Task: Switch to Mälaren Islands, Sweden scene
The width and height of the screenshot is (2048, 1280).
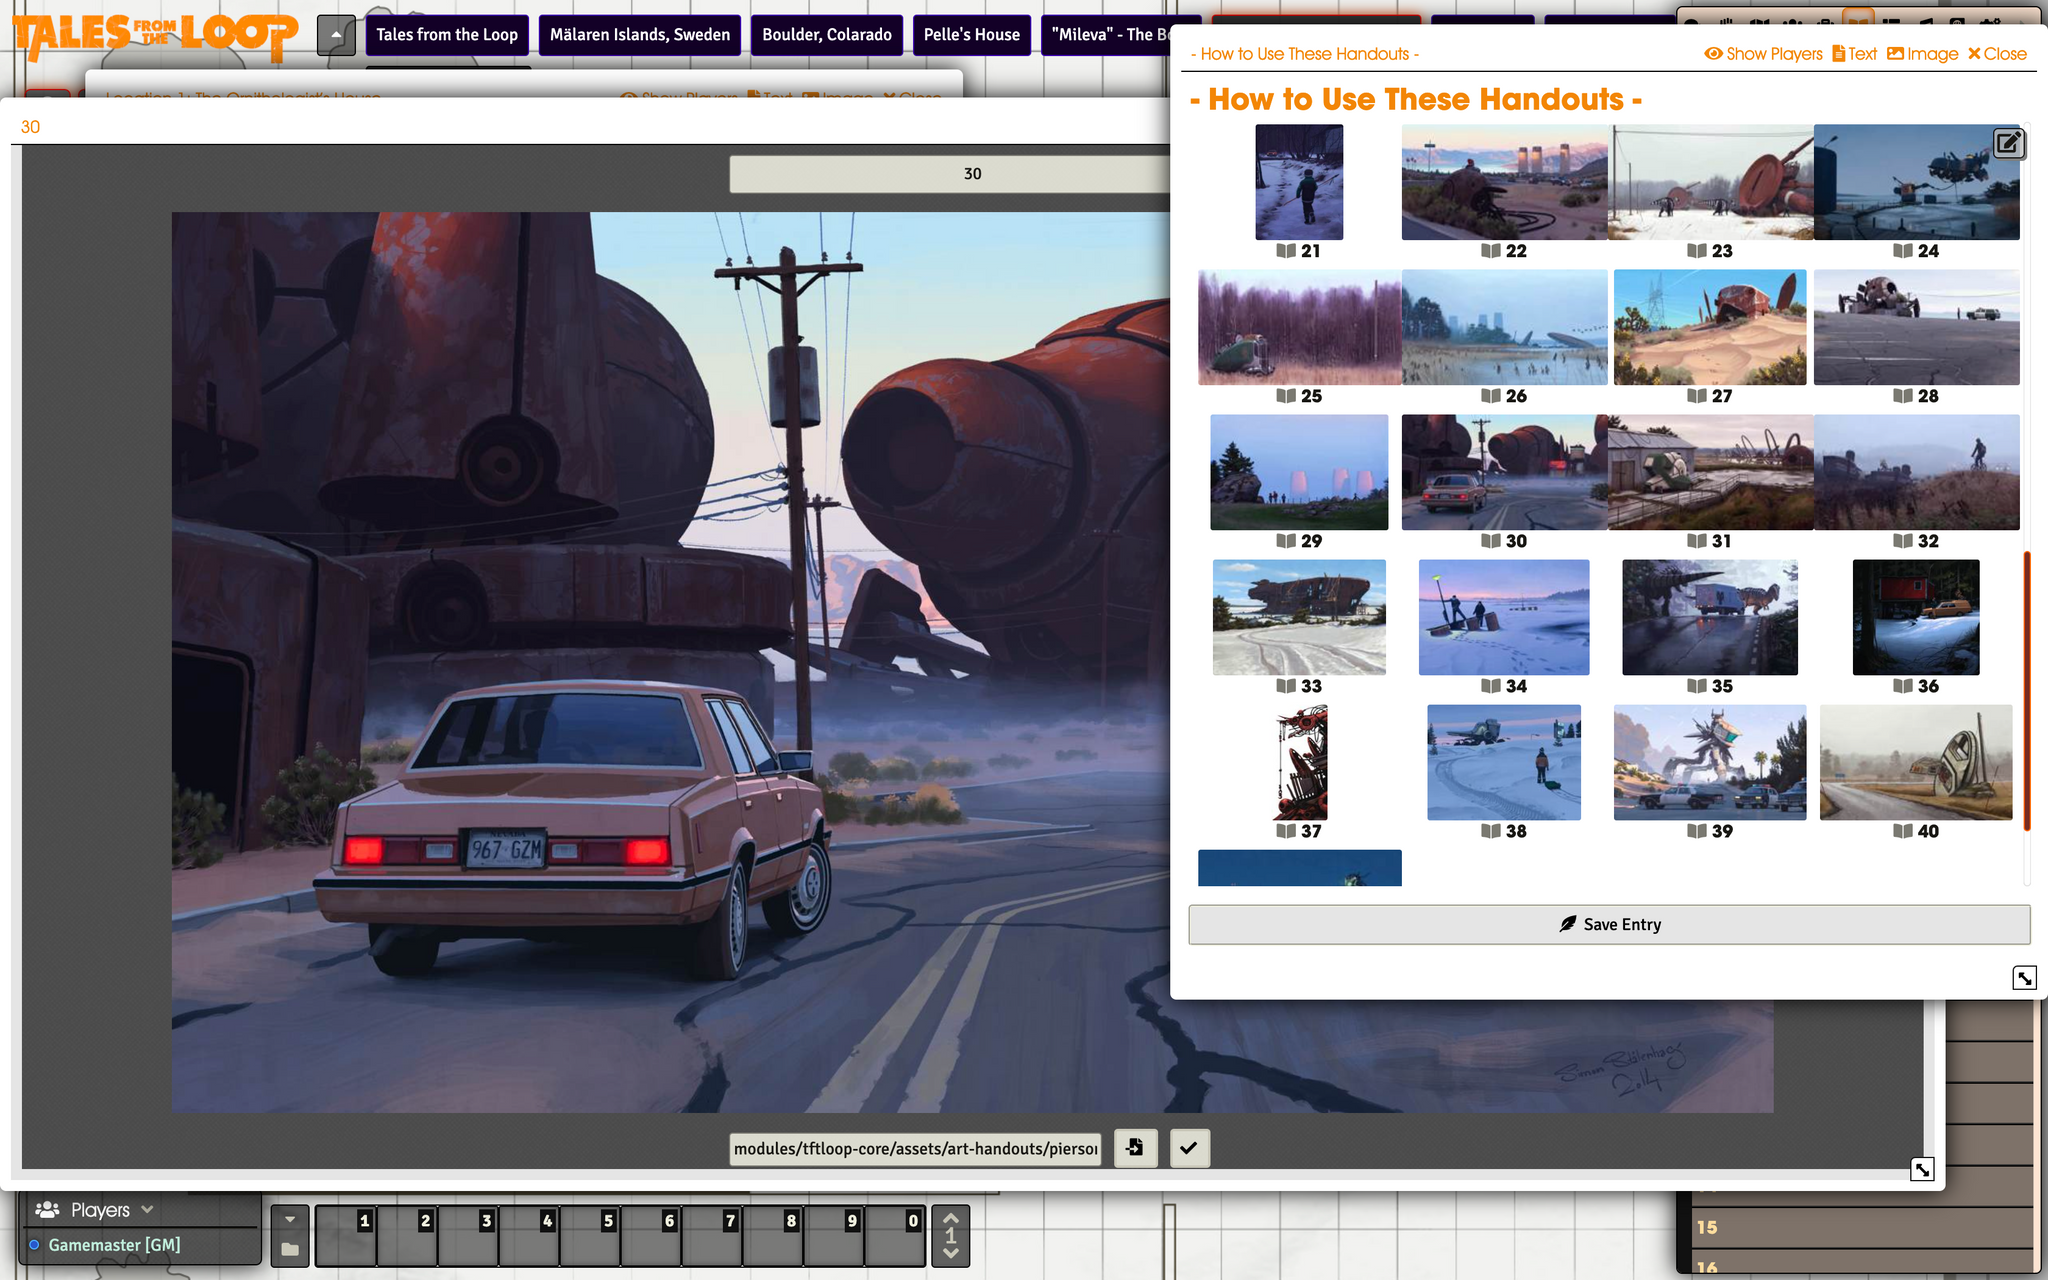Action: 640,35
